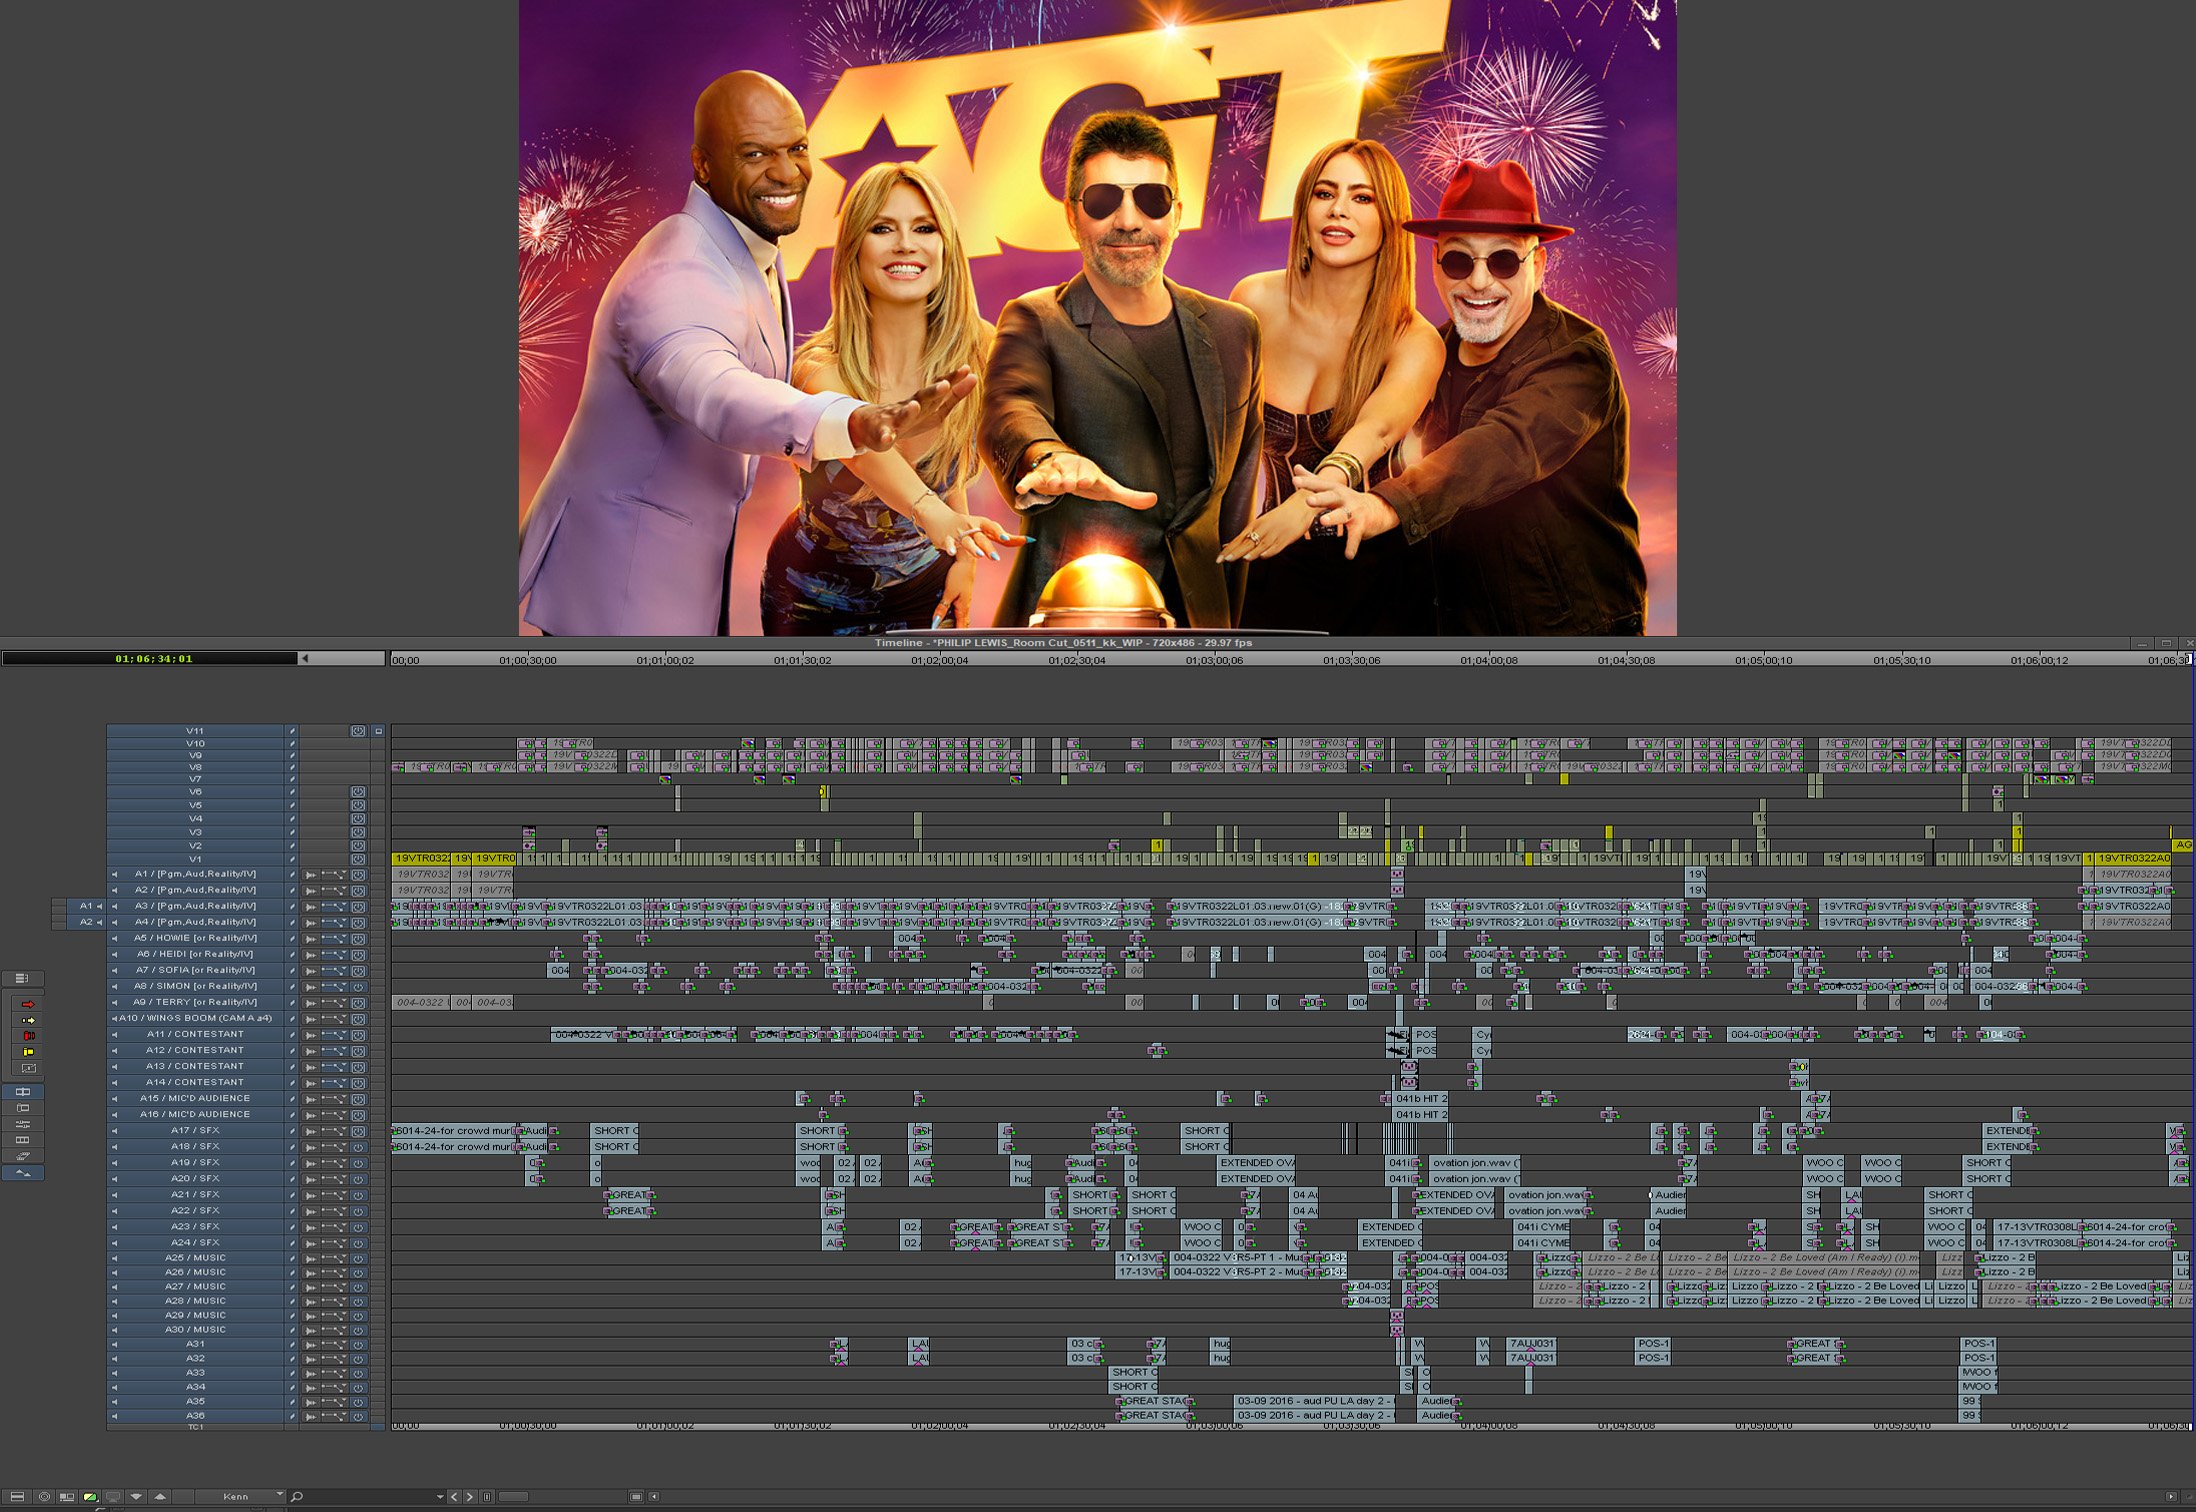
Task: Toggle the video monitor icon on track V1
Action: [358, 859]
